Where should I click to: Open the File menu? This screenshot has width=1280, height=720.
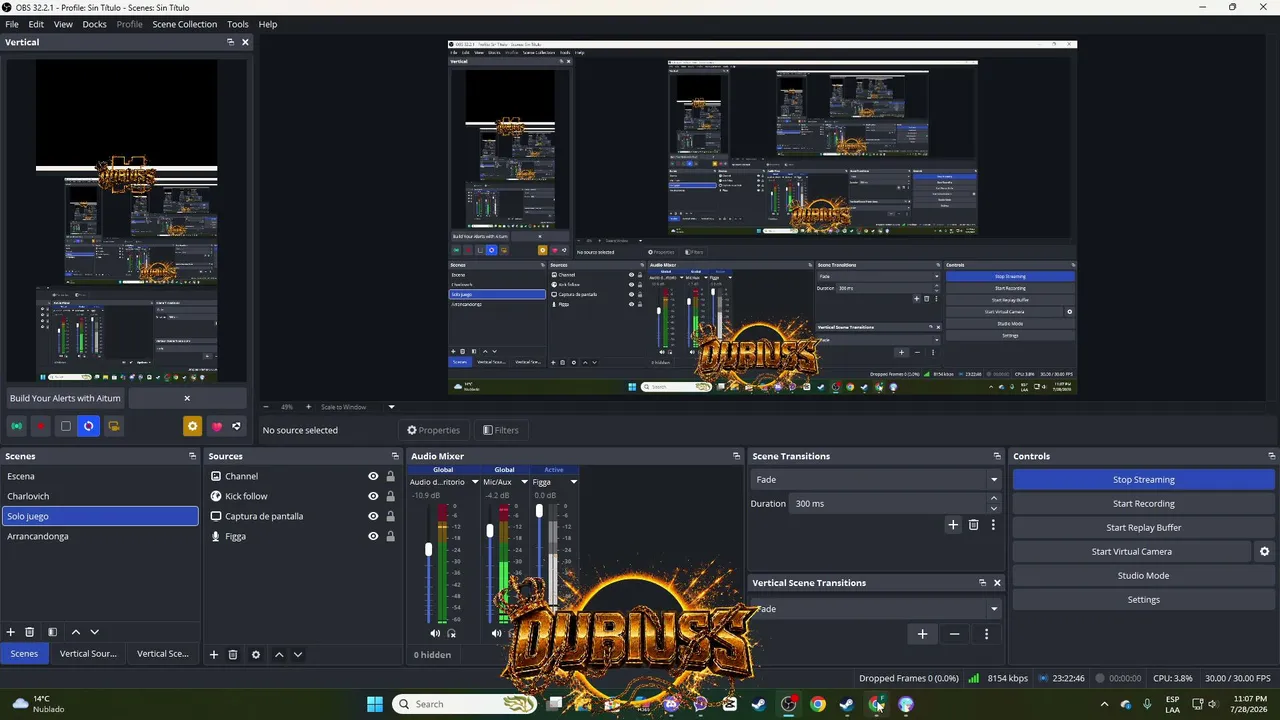[x=12, y=24]
